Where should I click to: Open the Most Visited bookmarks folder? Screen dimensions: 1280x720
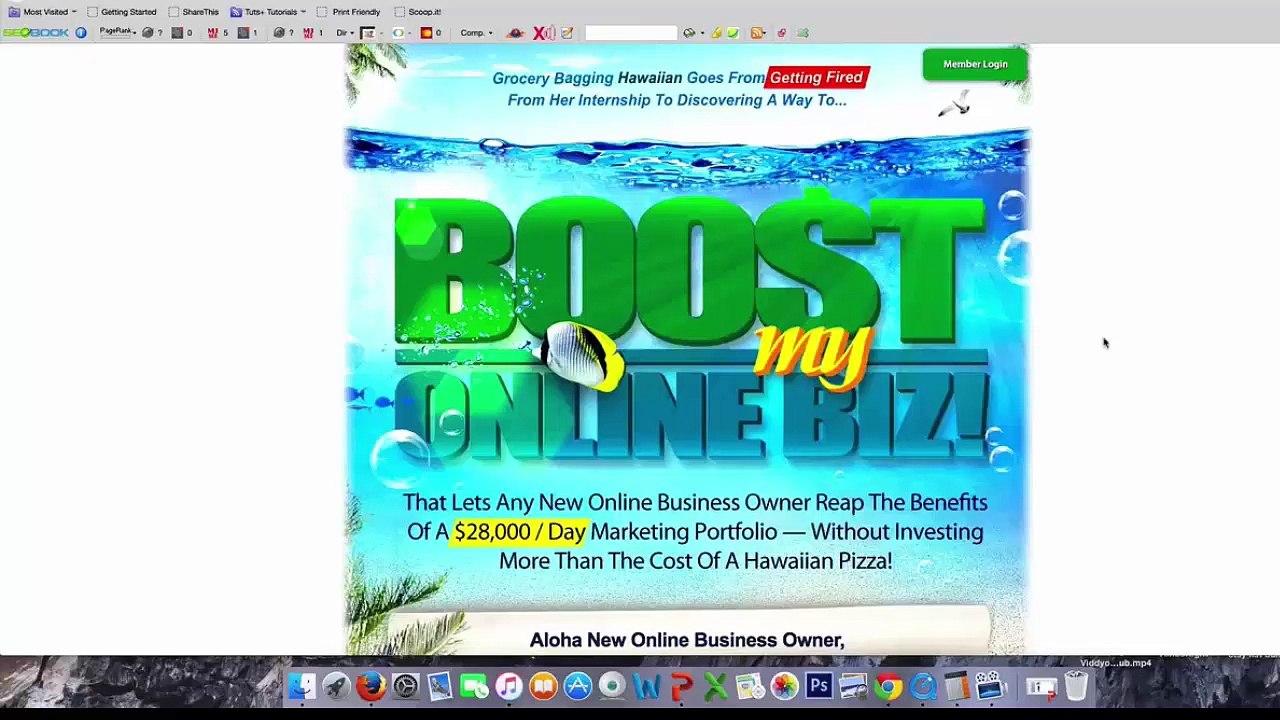click(x=42, y=12)
